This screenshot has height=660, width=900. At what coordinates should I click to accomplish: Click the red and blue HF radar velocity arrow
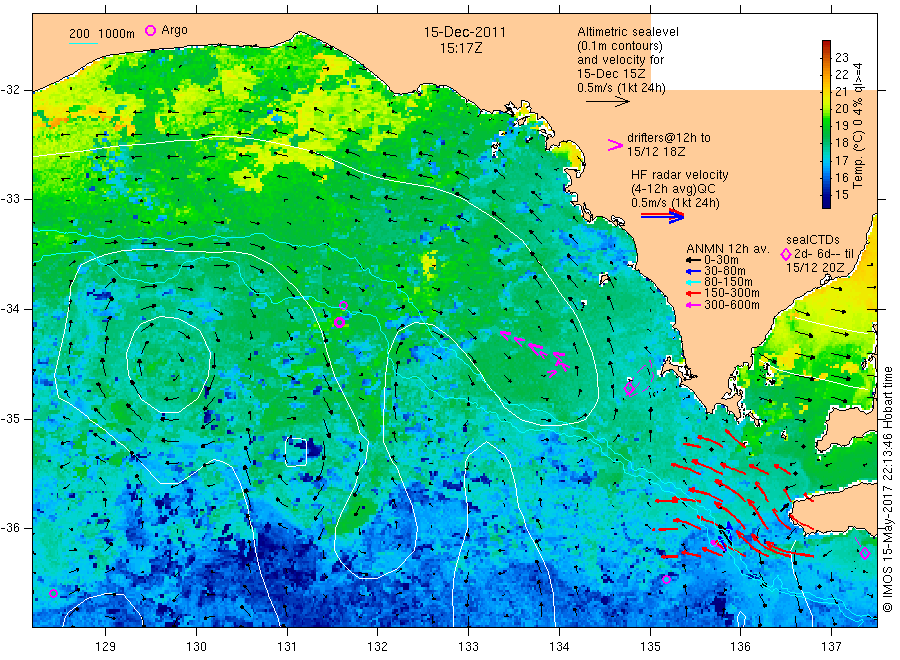click(x=663, y=216)
